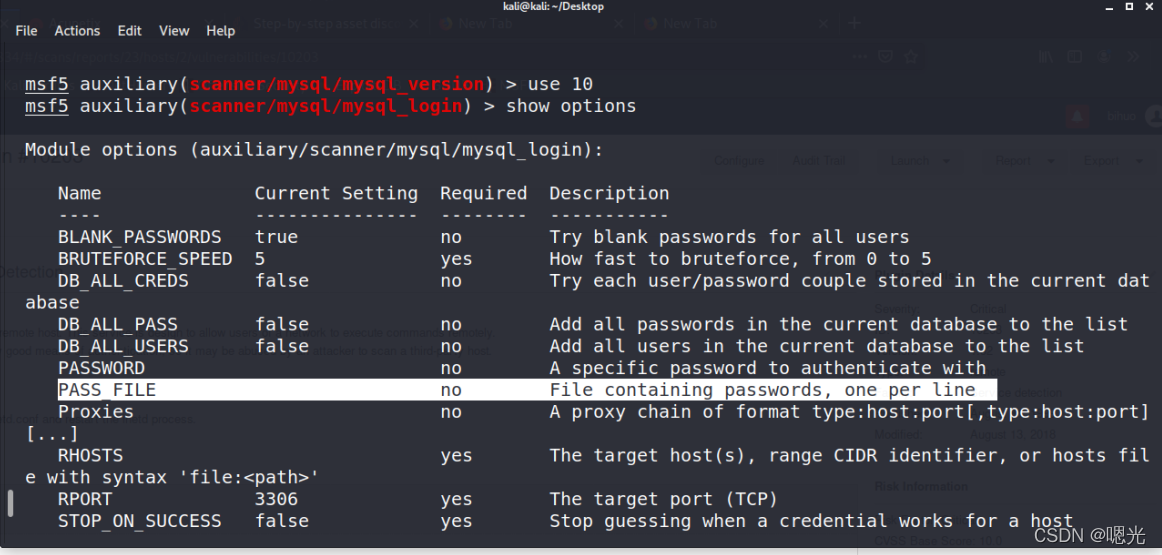Open the View menu

174,30
